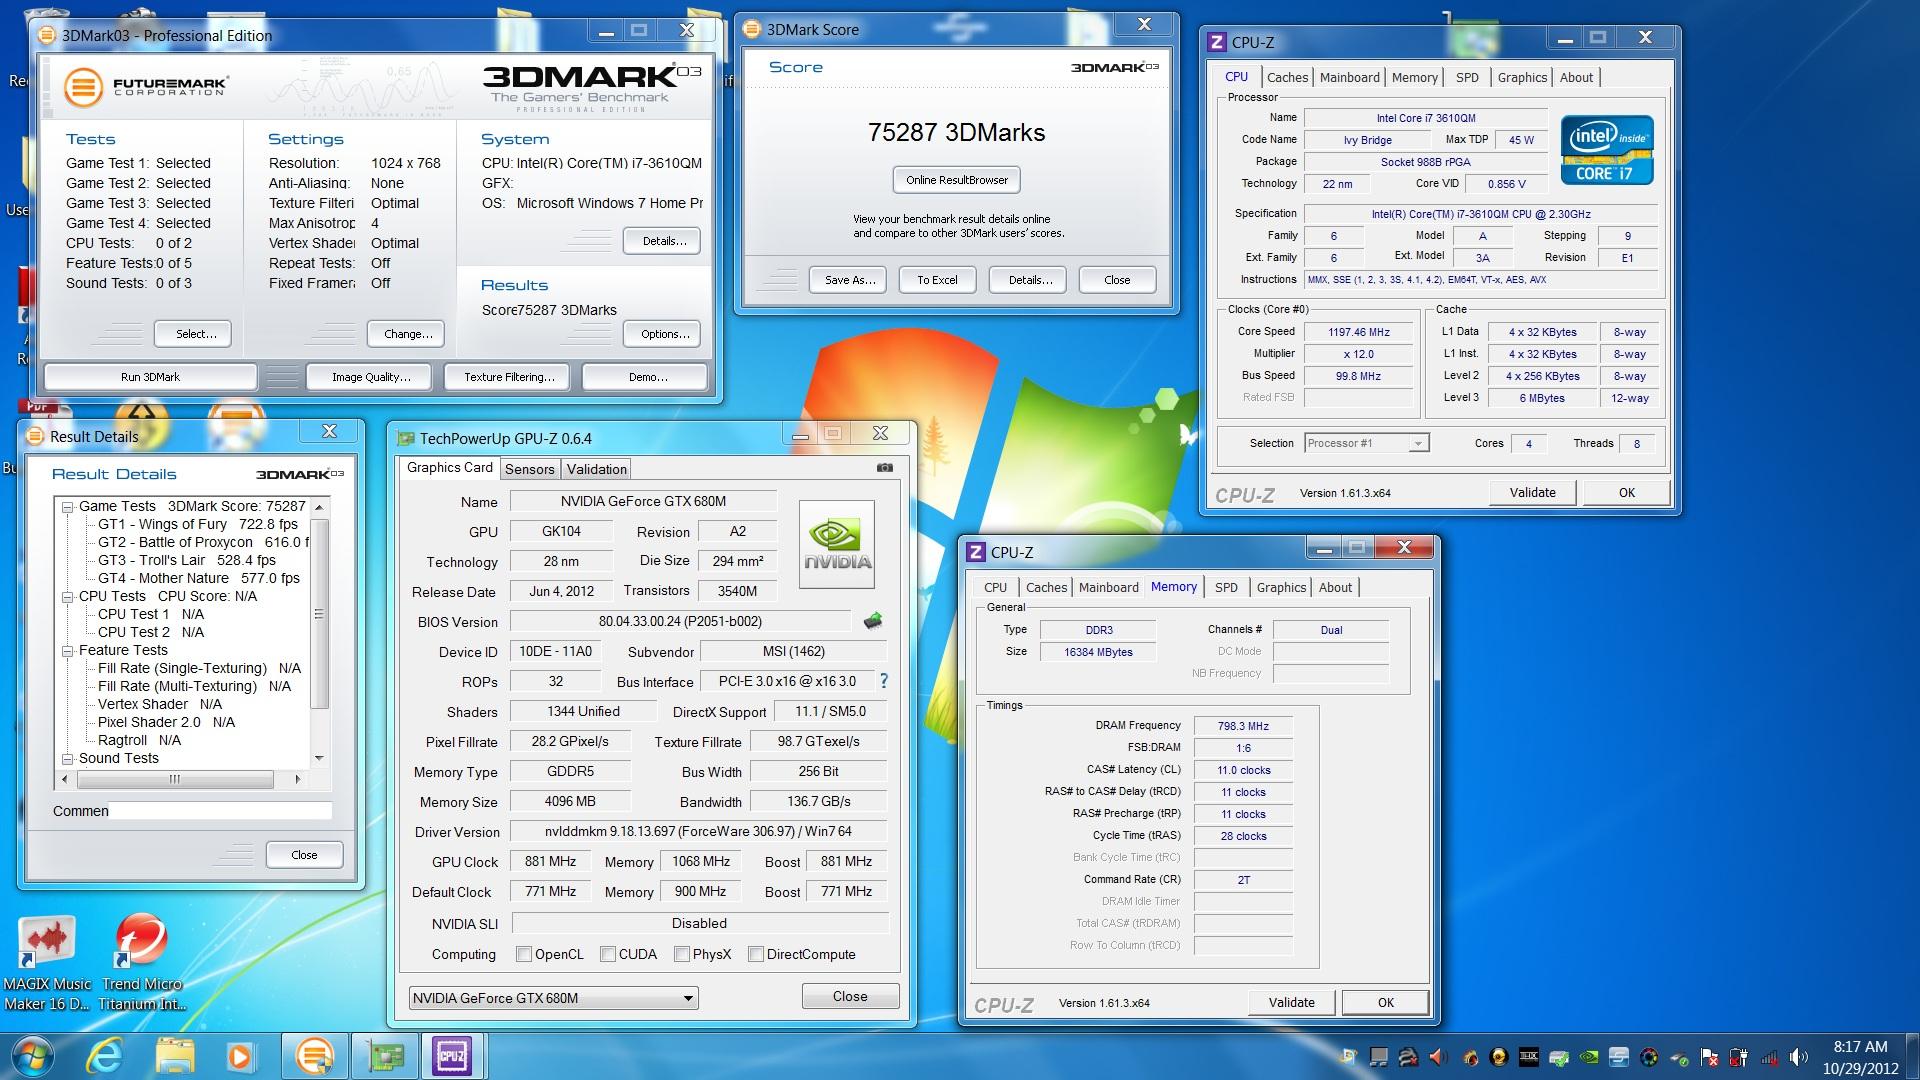Click the clock and date in taskbar
The height and width of the screenshot is (1080, 1920).
point(1859,1057)
